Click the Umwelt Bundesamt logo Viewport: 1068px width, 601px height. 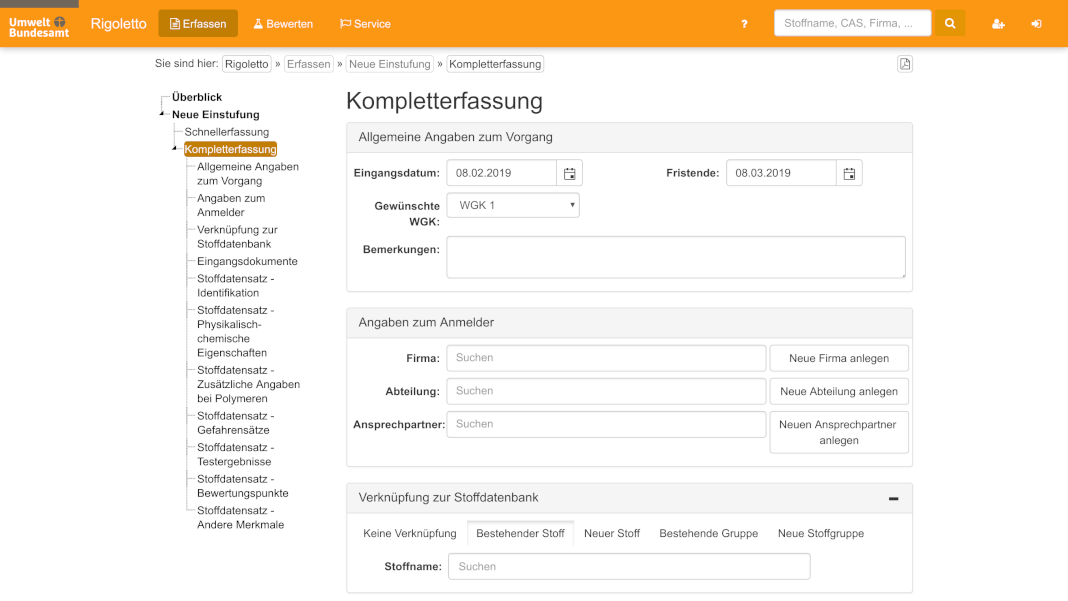pyautogui.click(x=39, y=27)
